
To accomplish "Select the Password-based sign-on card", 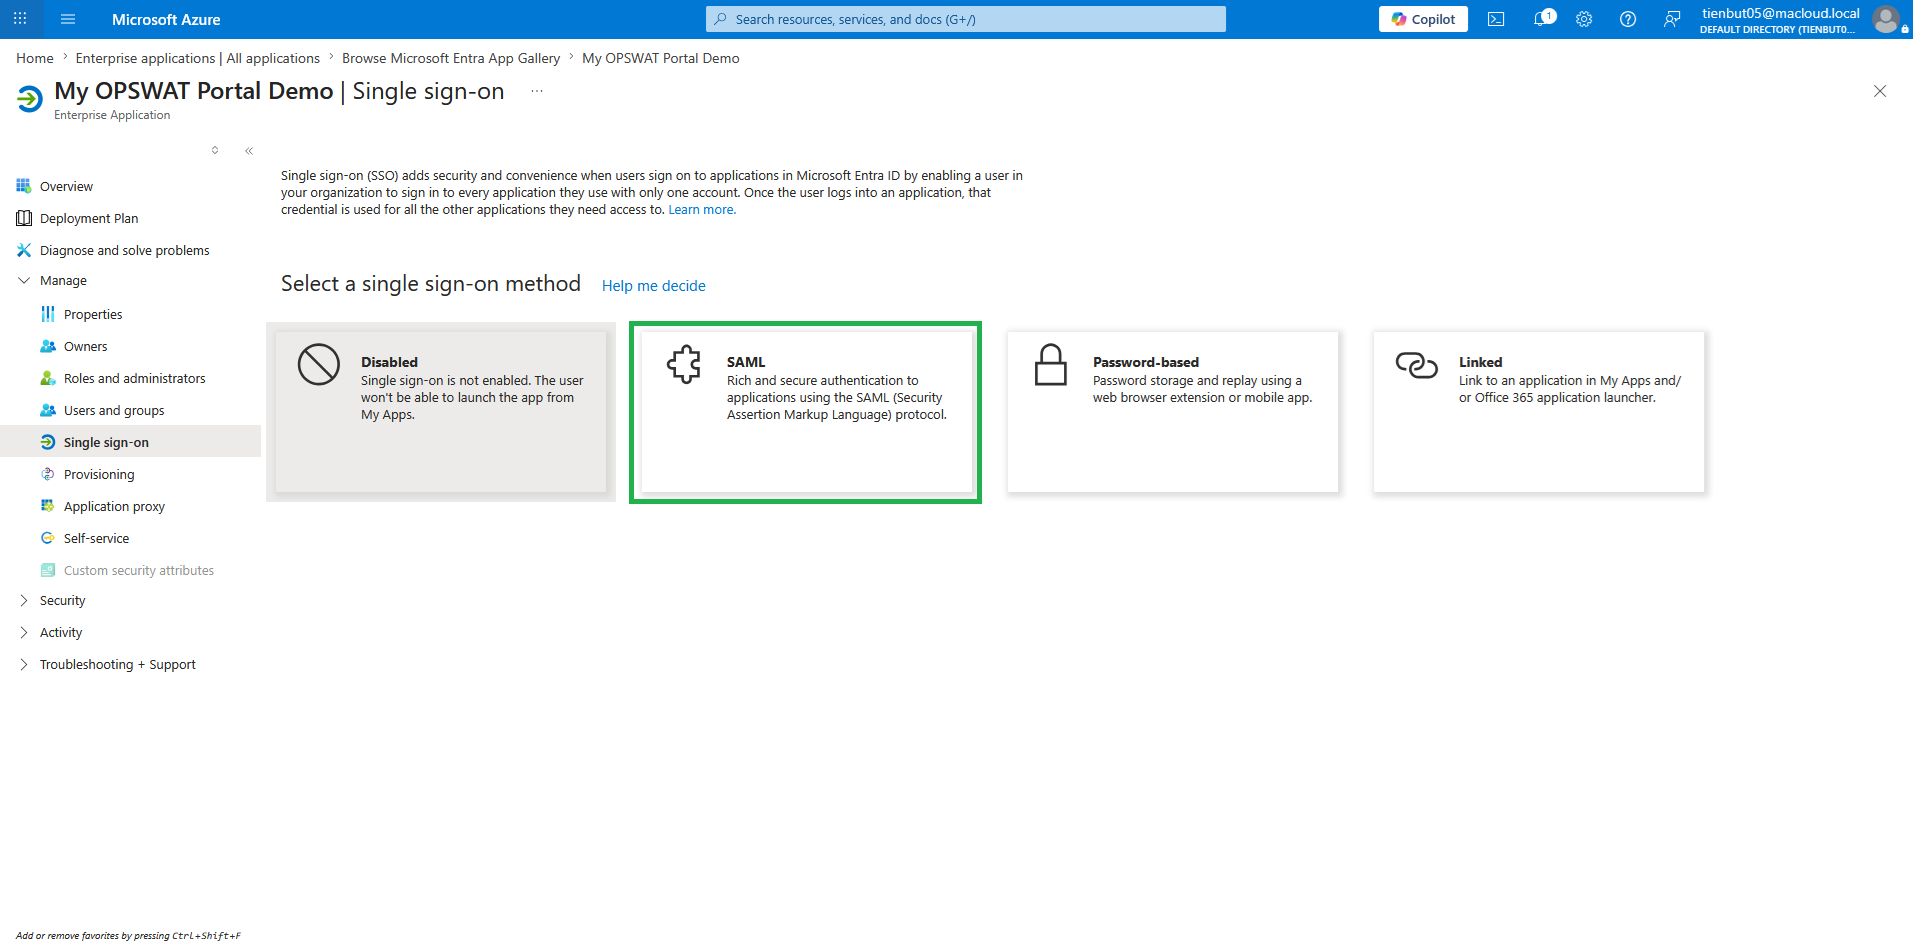I will coord(1173,412).
